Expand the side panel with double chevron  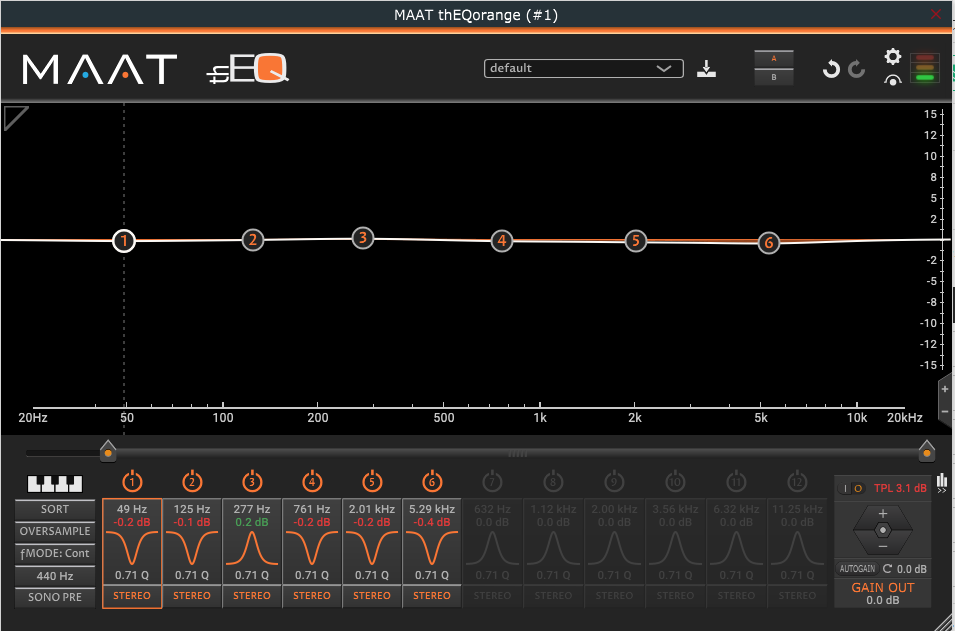pyautogui.click(x=942, y=490)
